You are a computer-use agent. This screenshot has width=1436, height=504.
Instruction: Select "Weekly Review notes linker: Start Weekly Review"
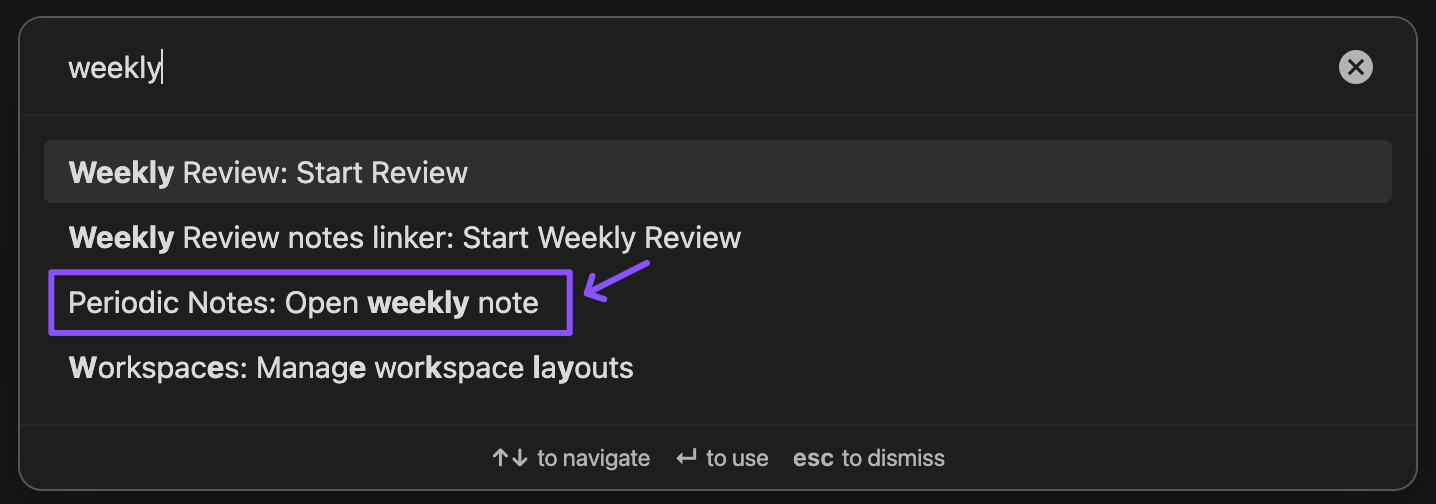click(405, 238)
